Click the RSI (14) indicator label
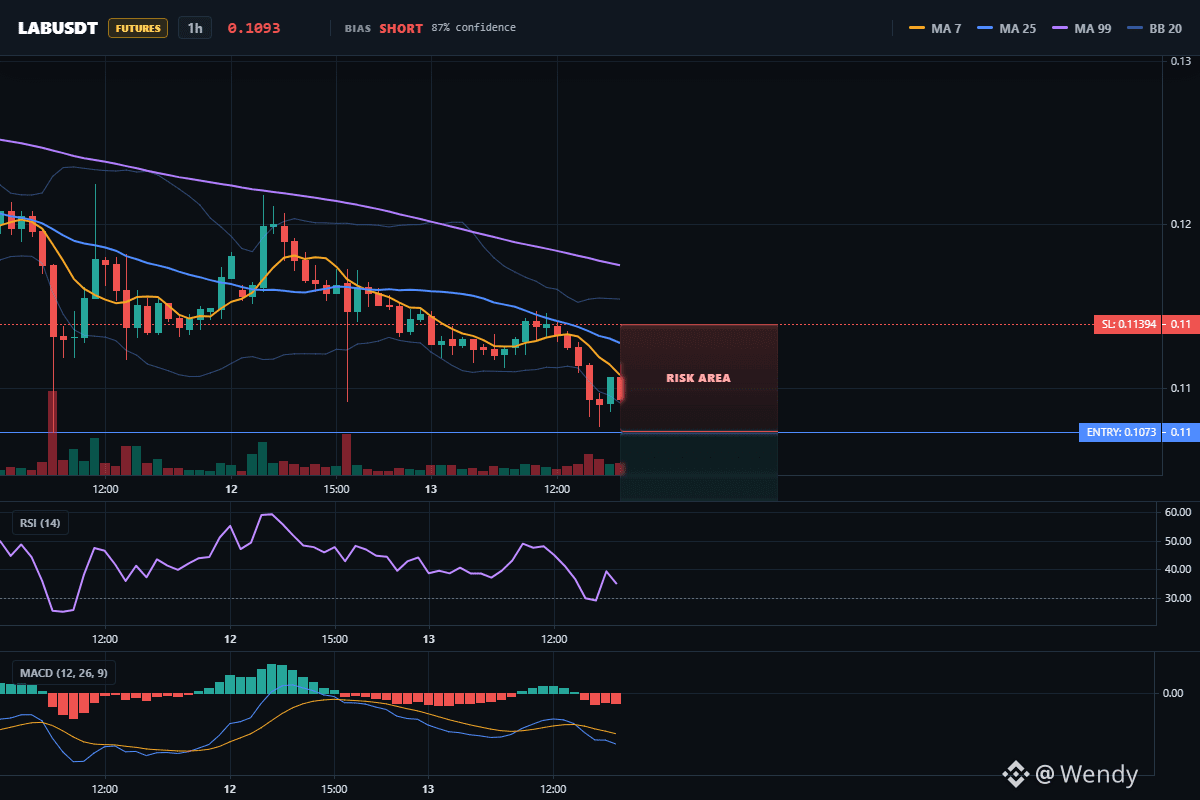 [40, 522]
